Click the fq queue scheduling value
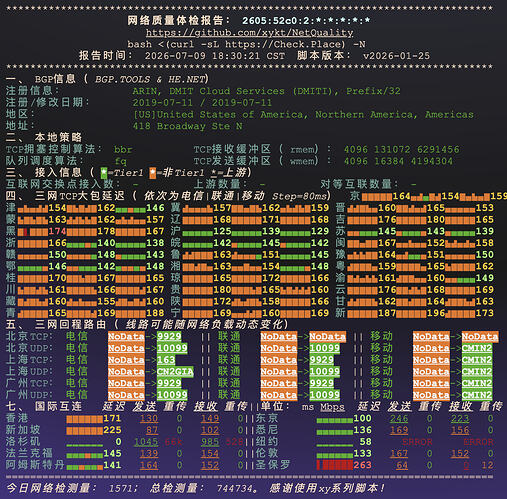507x499 pixels. 120,161
